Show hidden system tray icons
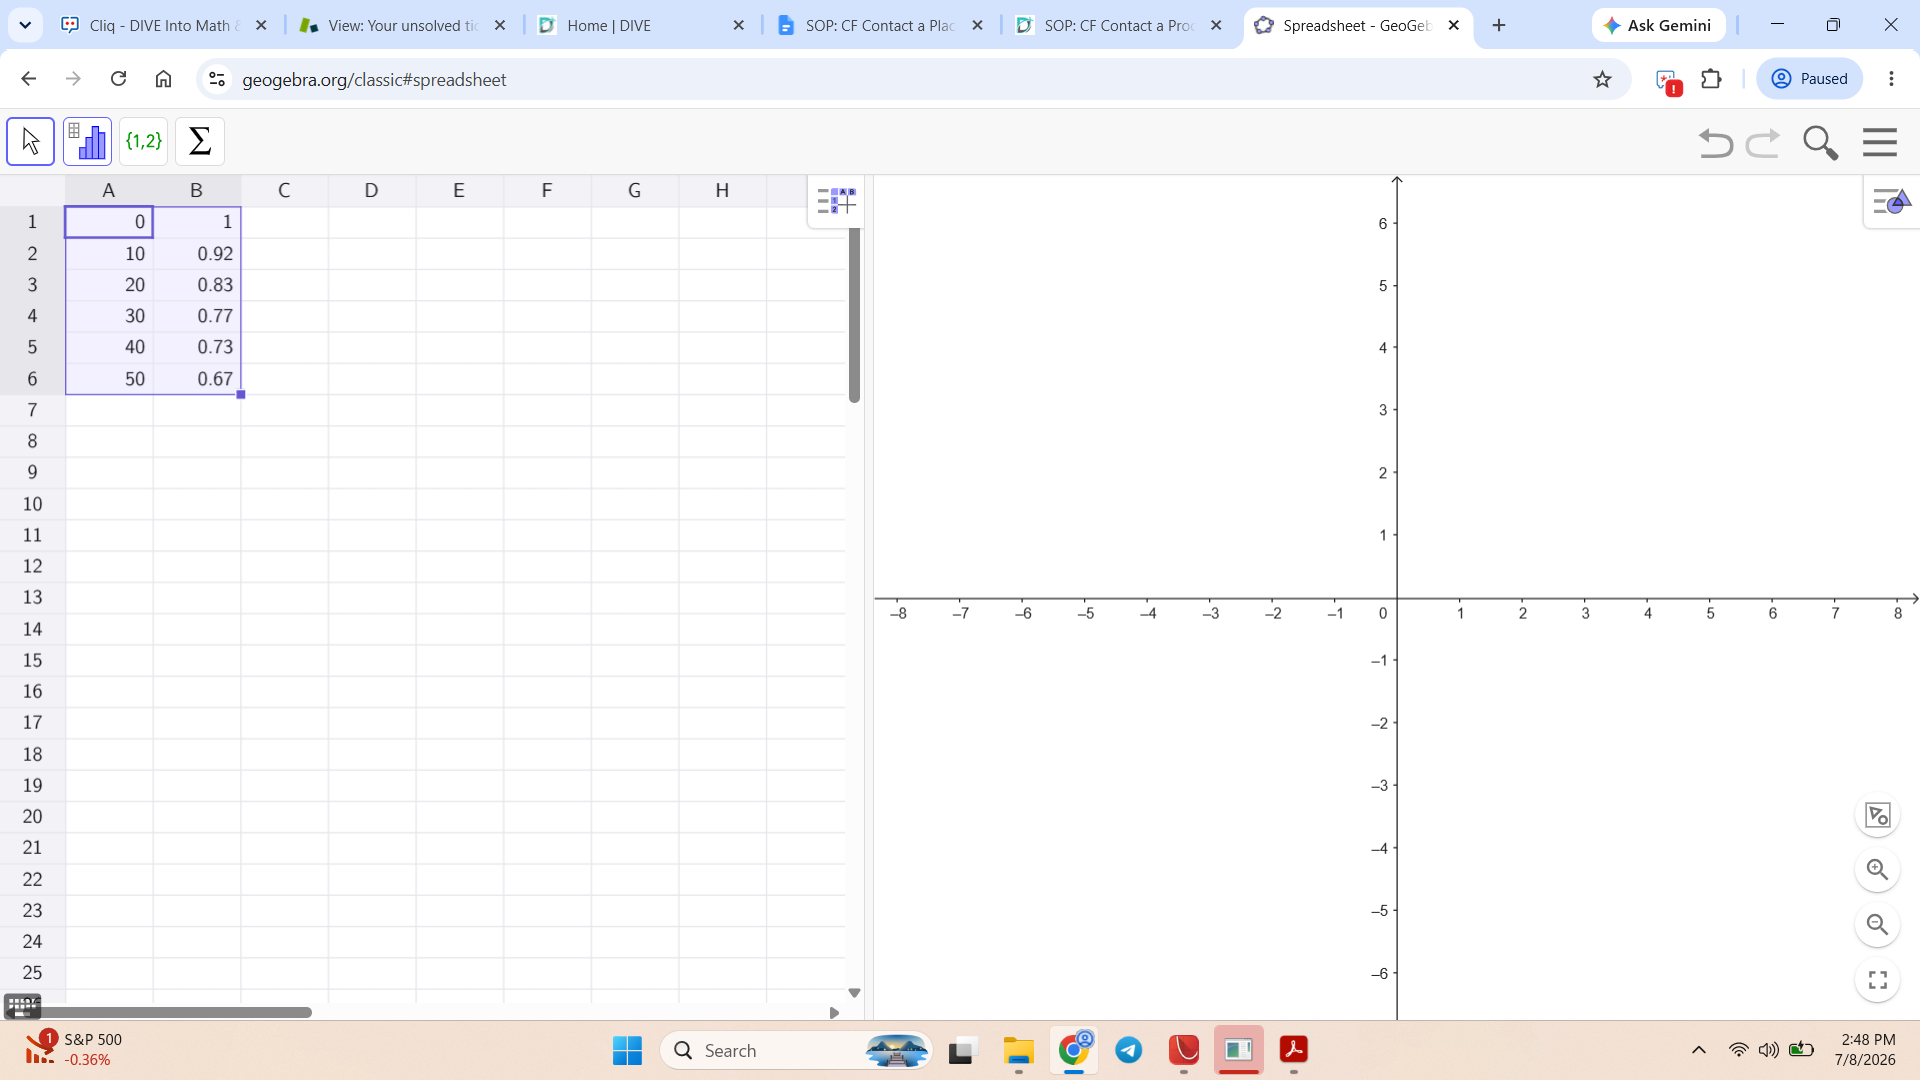The width and height of the screenshot is (1920, 1080). [x=1698, y=1050]
